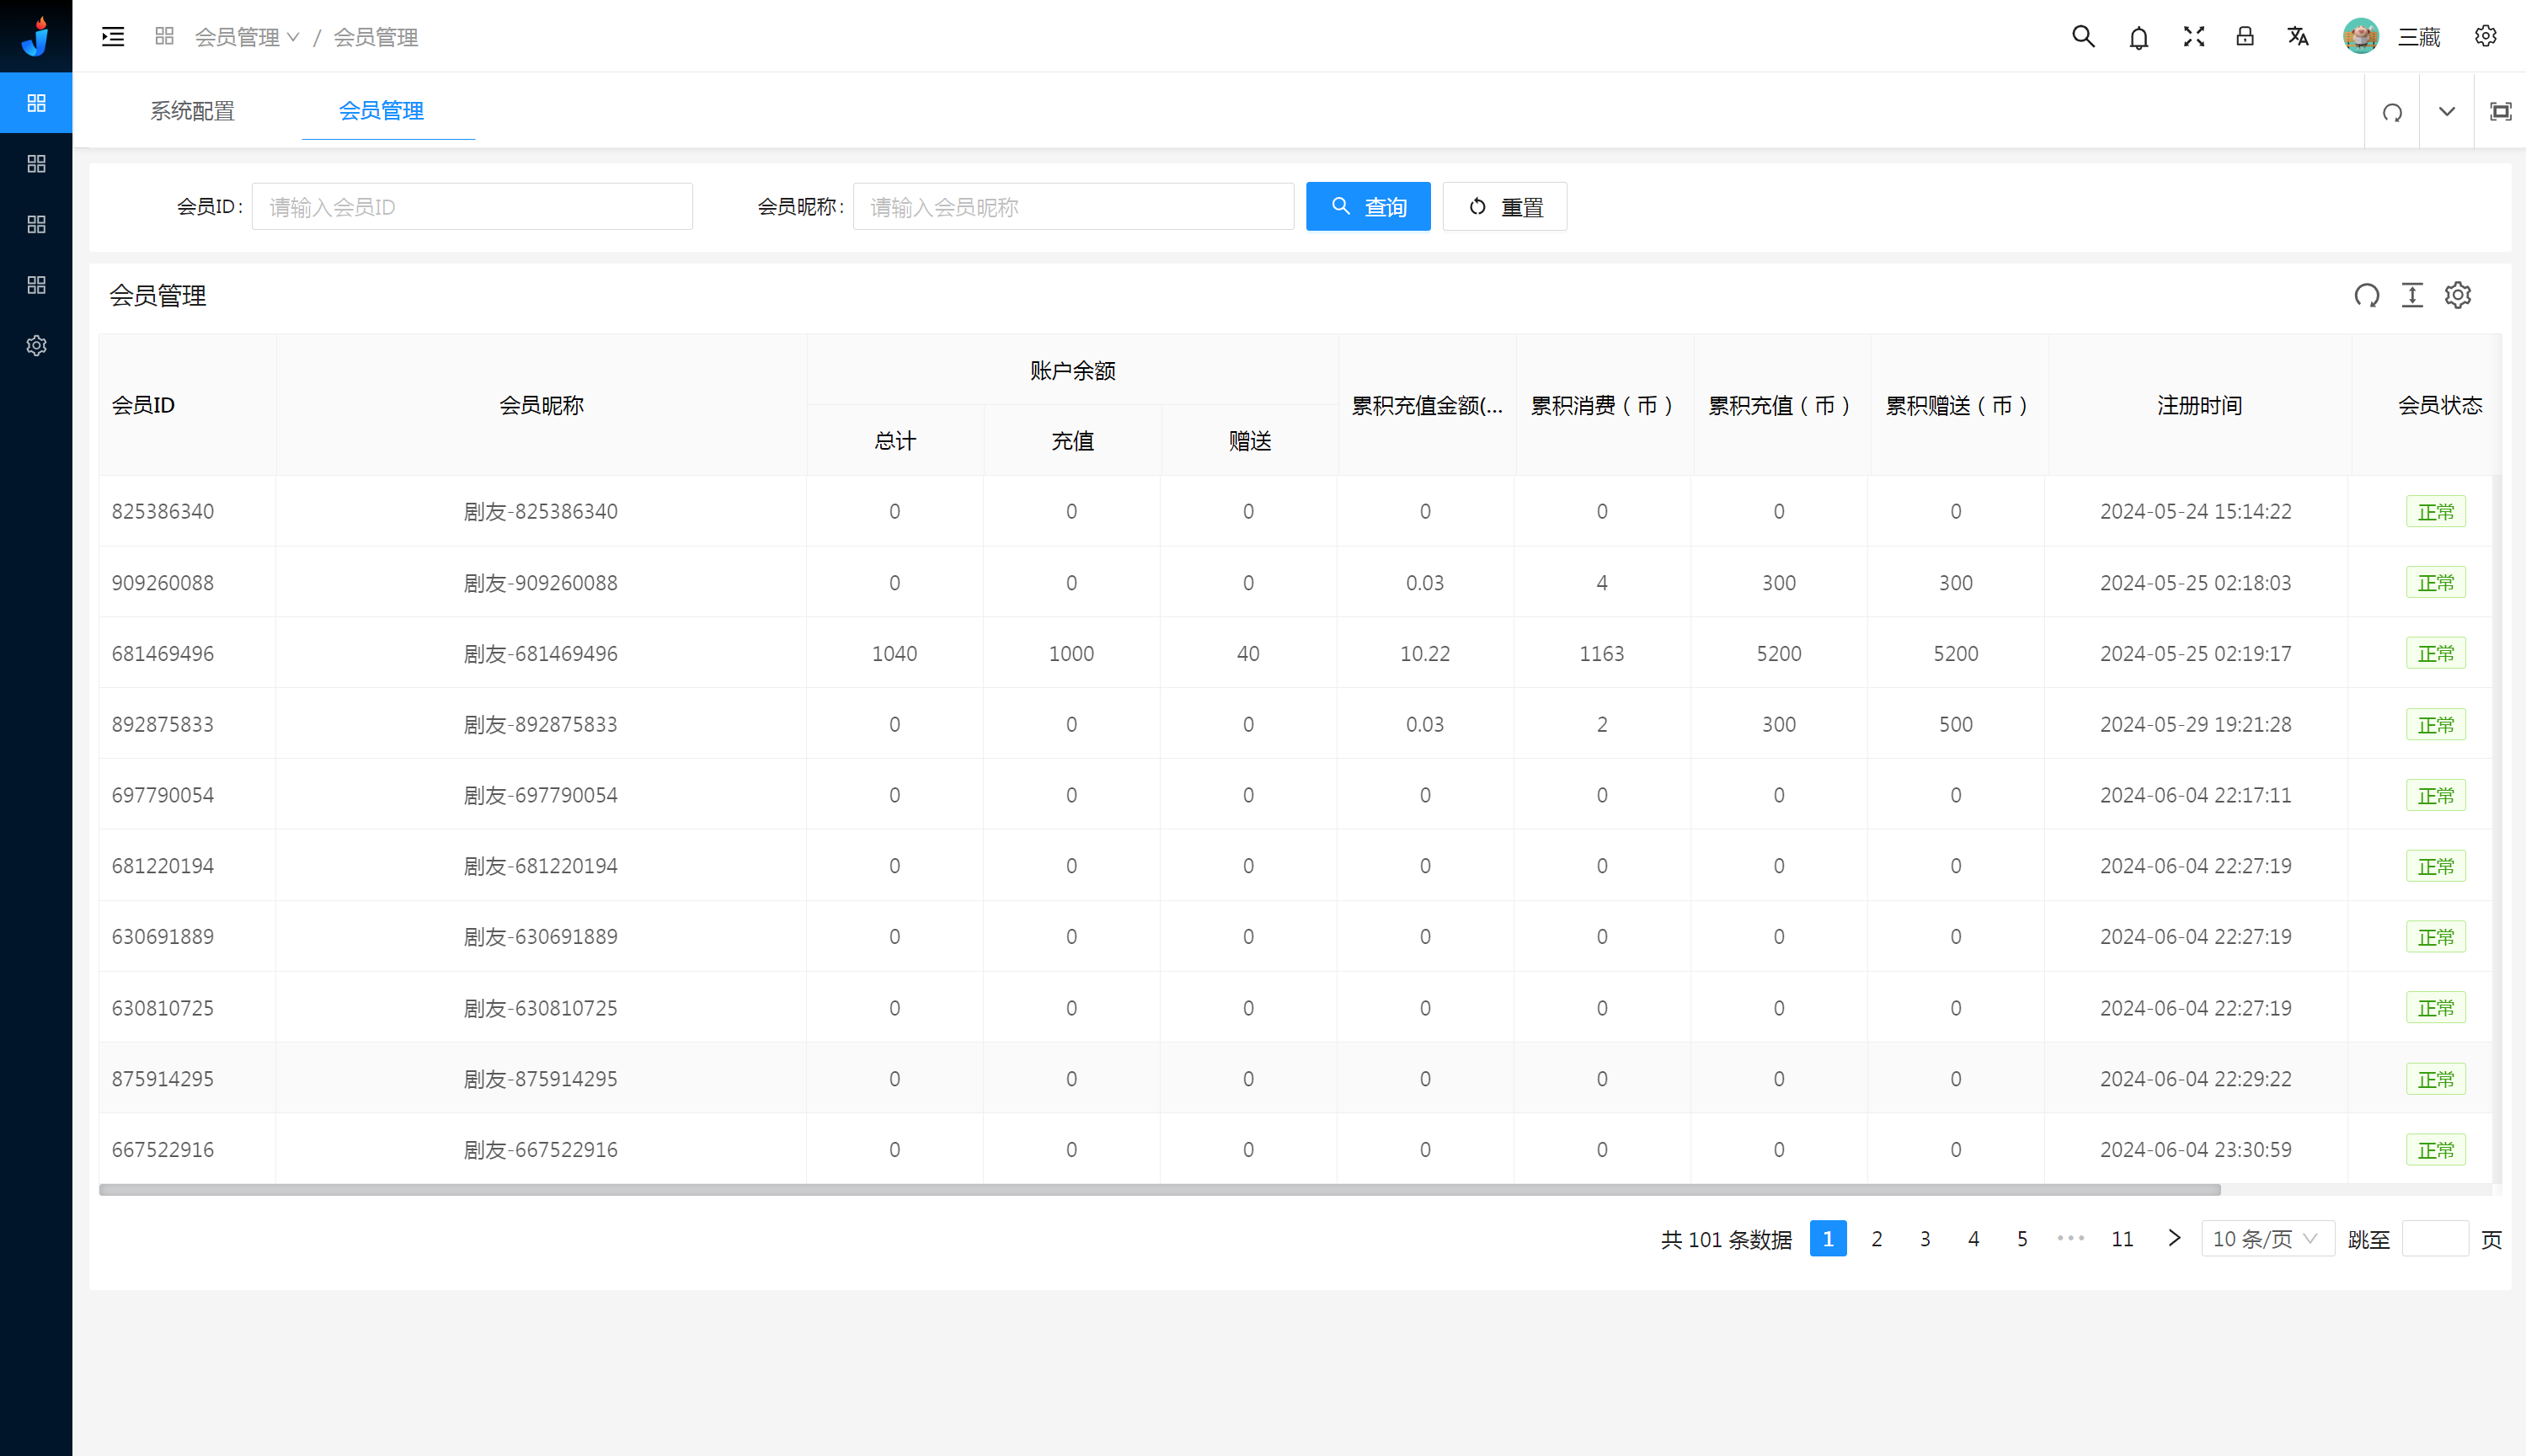Viewport: 2526px width, 1456px height.
Task: Open the global search magnifier icon
Action: 2083,37
